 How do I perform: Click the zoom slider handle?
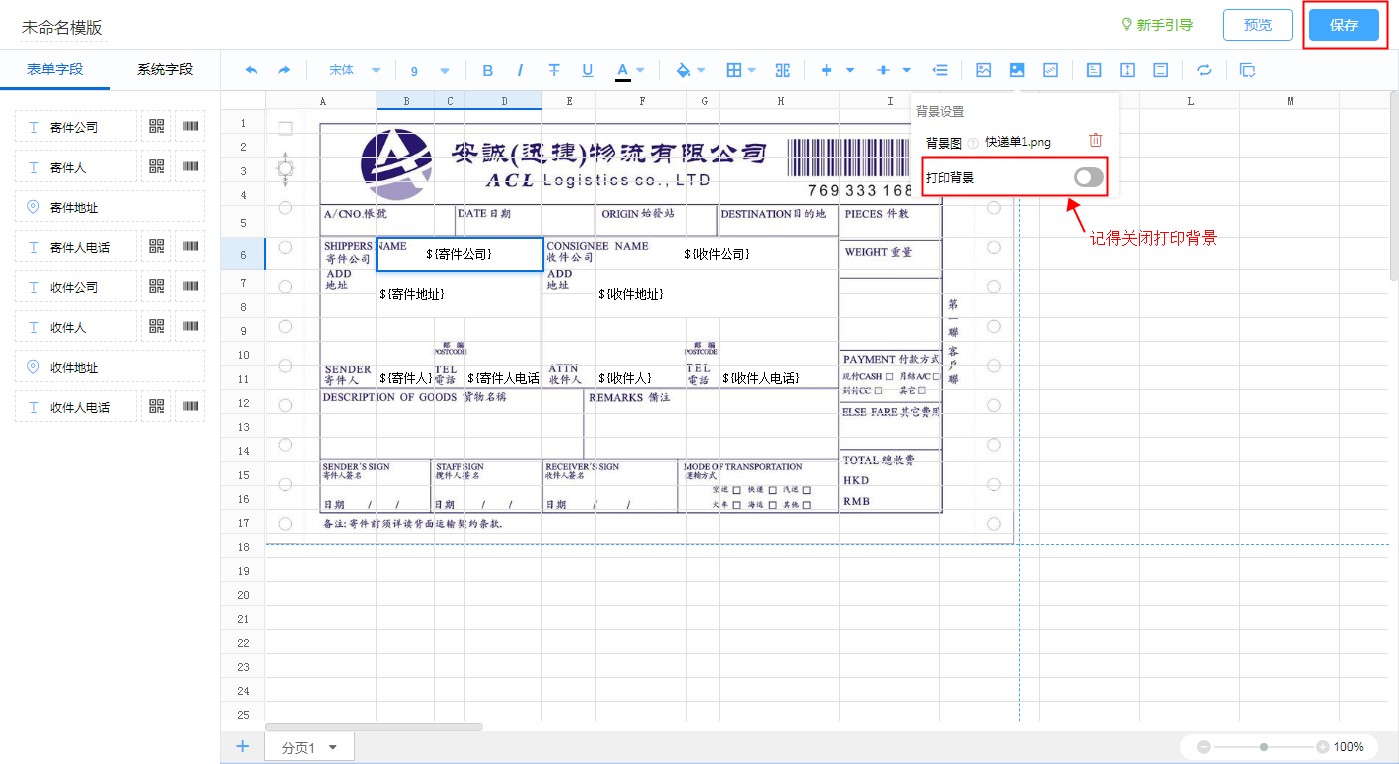click(1264, 747)
